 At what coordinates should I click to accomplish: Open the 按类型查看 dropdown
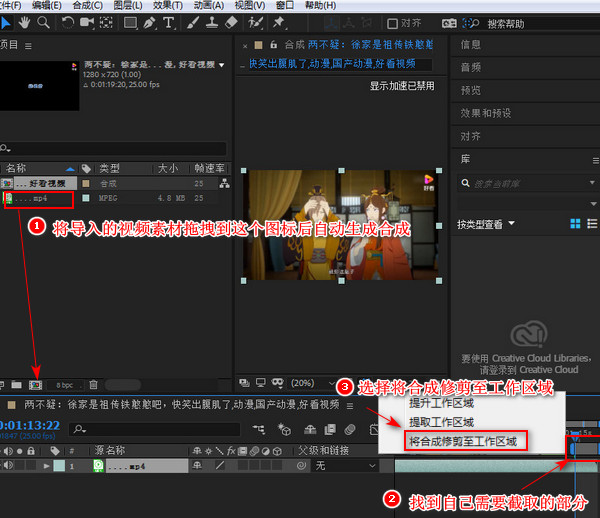(486, 224)
